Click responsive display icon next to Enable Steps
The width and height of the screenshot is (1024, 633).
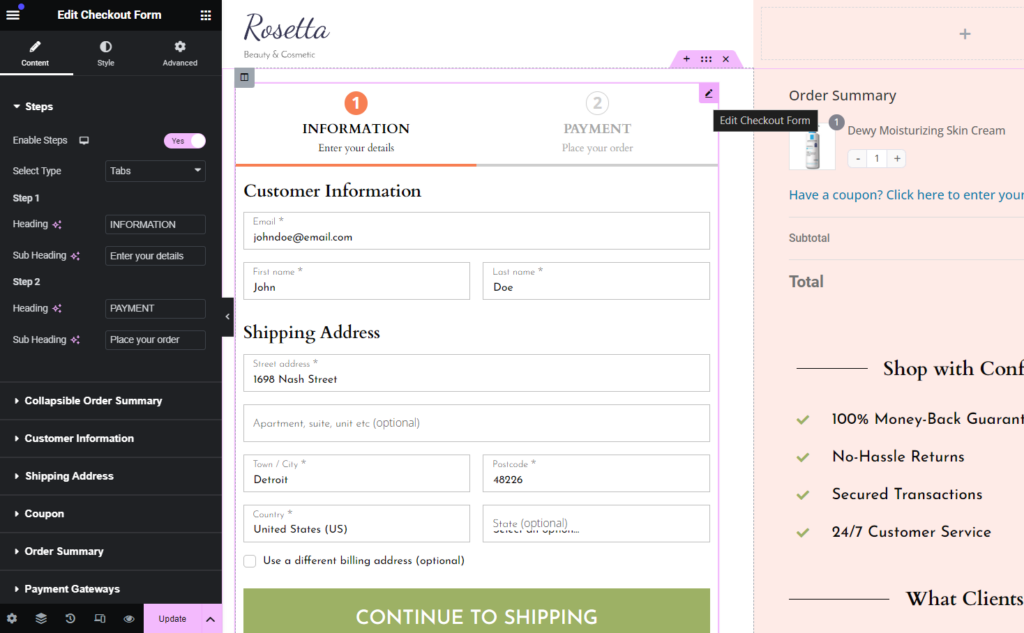click(83, 140)
